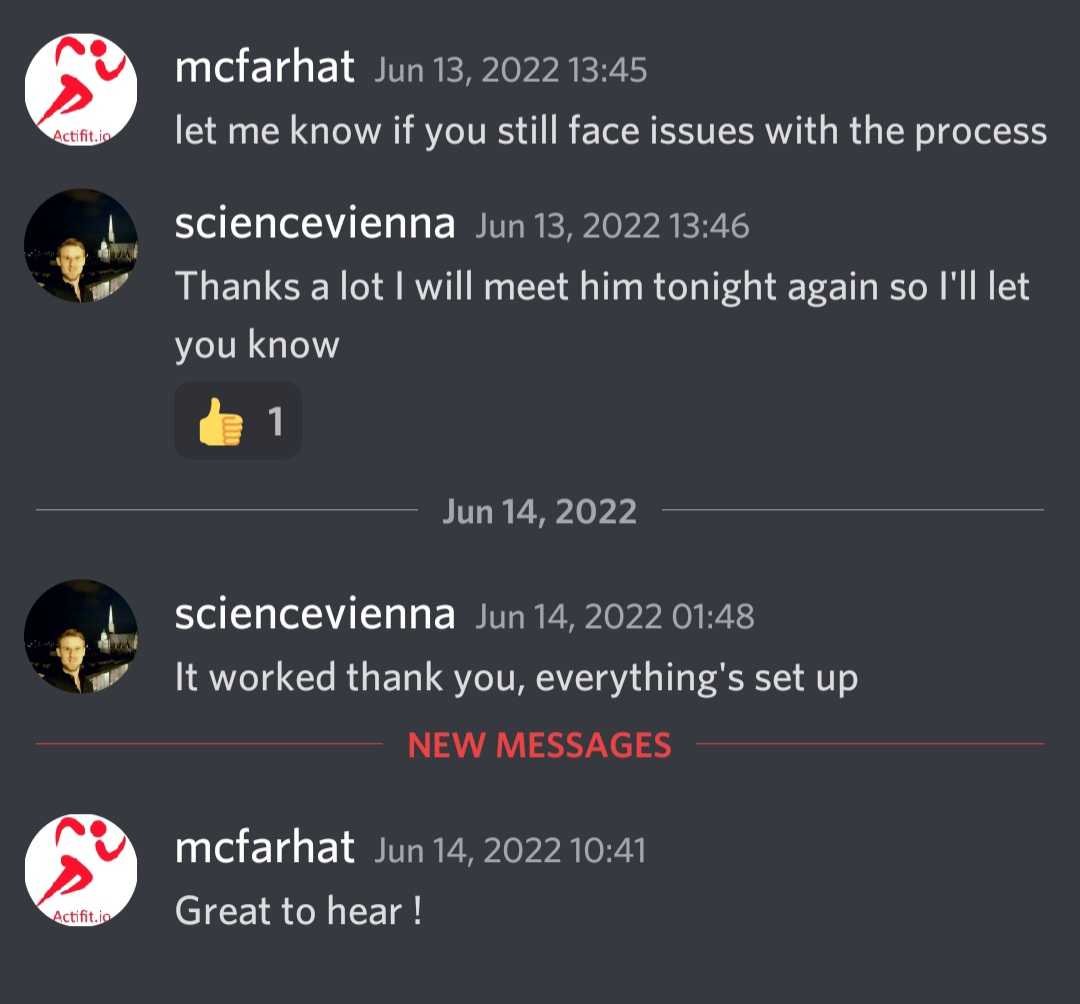
Task: Select the "Thanks a lot I will meet him" message
Action: pos(602,287)
